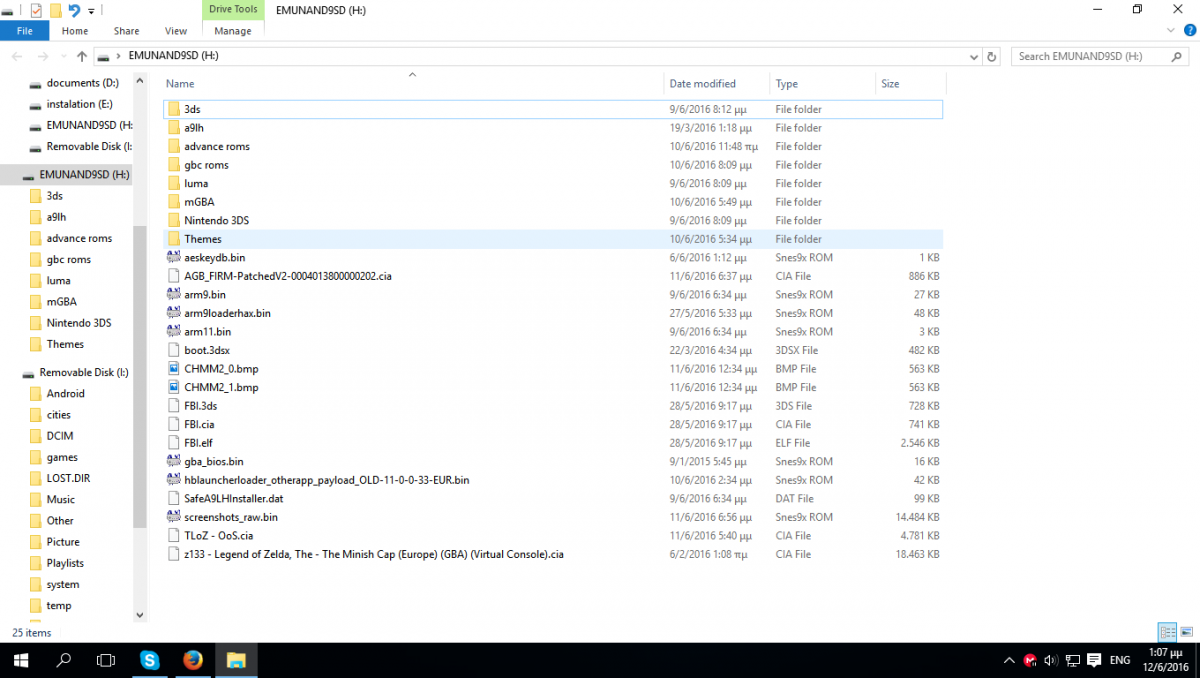The width and height of the screenshot is (1200, 678).
Task: Click the DCIM folder icon in sidebar
Action: pos(36,436)
